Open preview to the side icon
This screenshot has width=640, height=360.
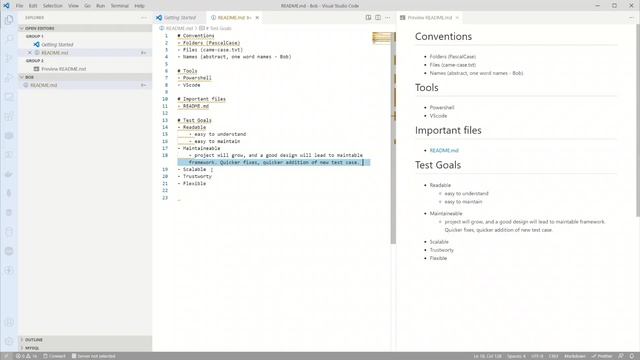tap(368, 18)
